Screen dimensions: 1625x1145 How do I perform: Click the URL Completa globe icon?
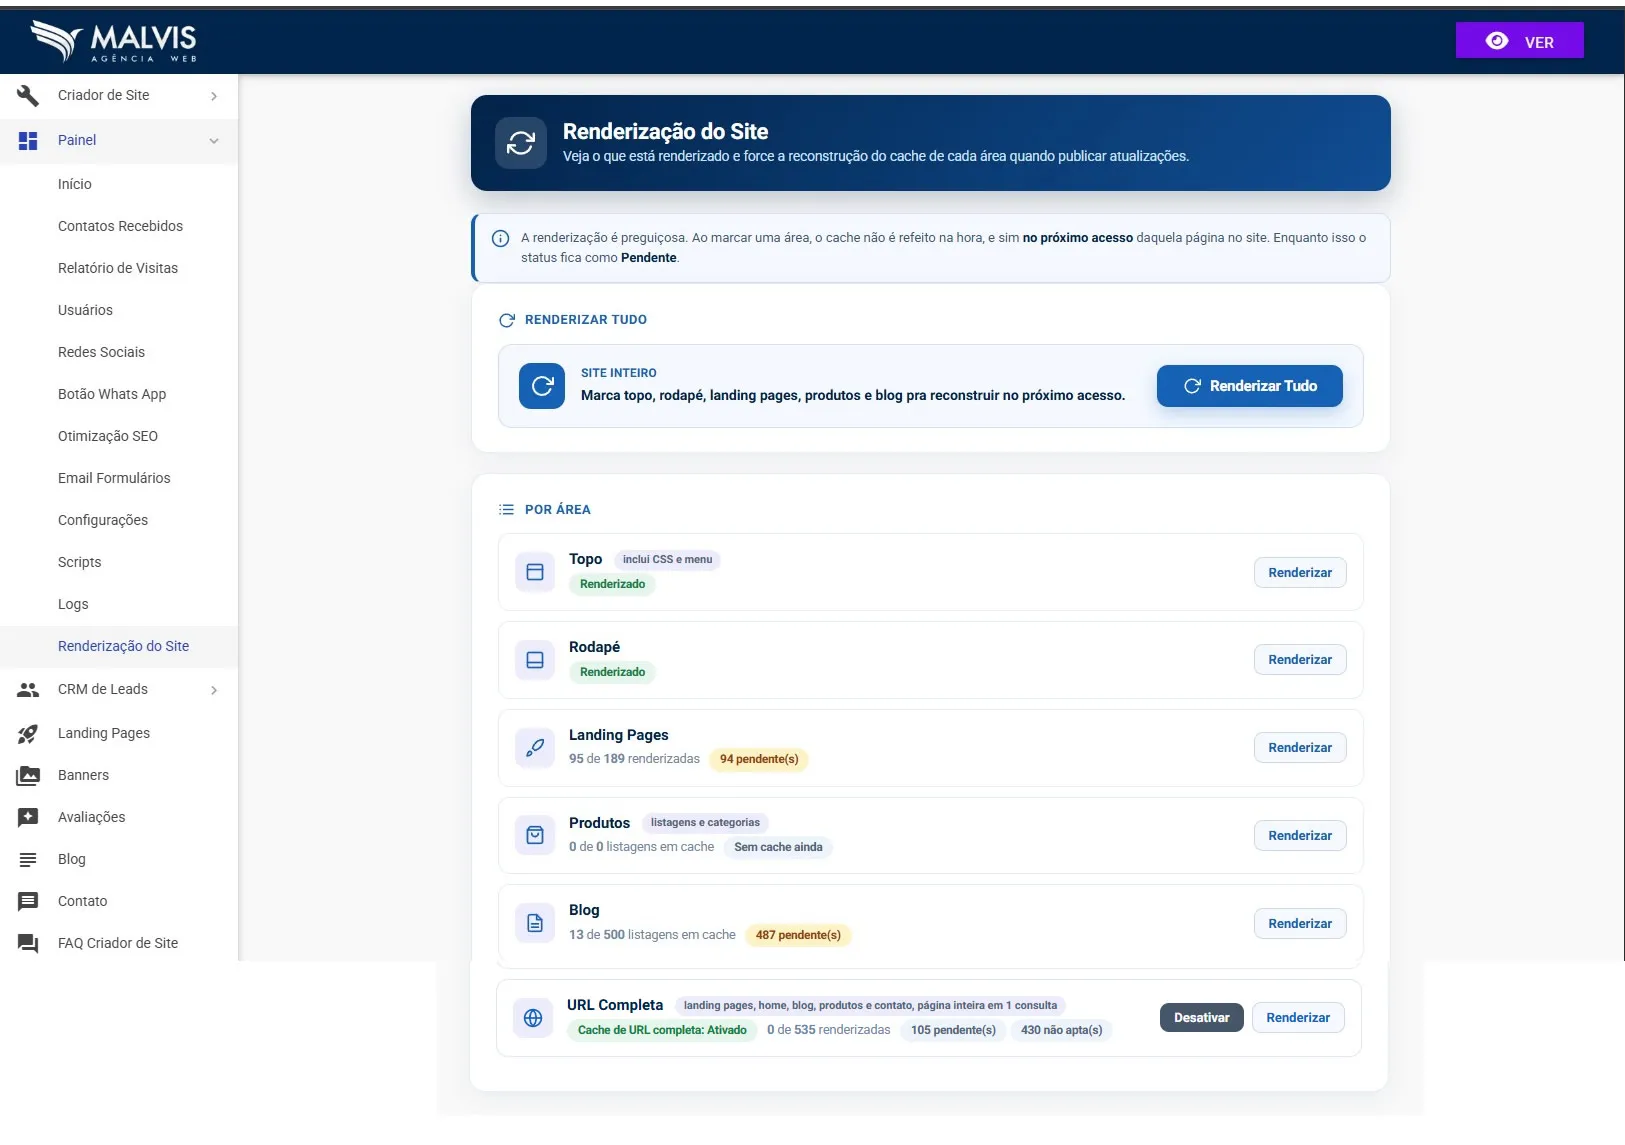(x=533, y=1018)
